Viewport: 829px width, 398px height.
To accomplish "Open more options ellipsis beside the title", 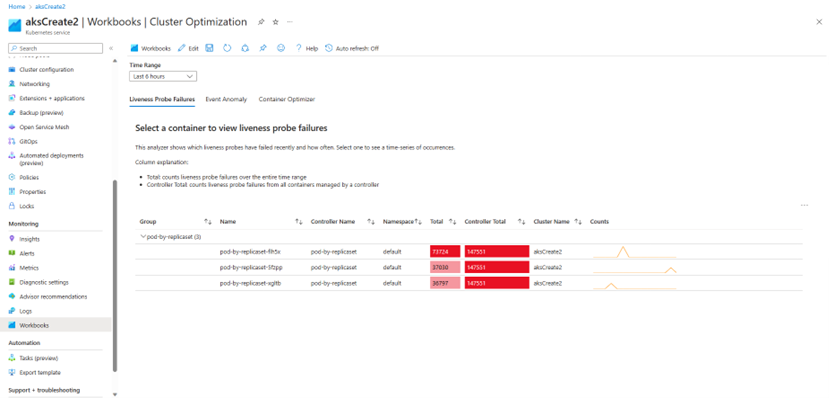I will pos(290,22).
